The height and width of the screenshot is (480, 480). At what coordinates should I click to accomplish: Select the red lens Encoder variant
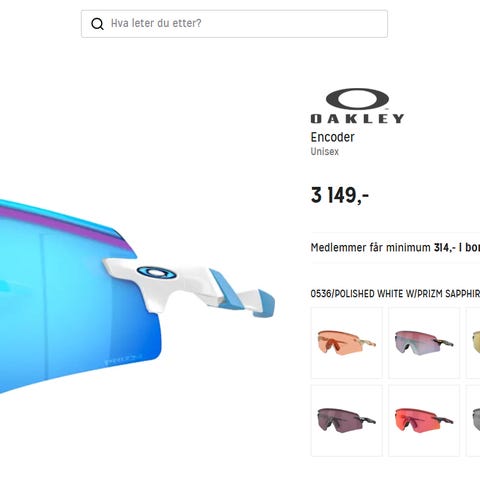[x=424, y=420]
